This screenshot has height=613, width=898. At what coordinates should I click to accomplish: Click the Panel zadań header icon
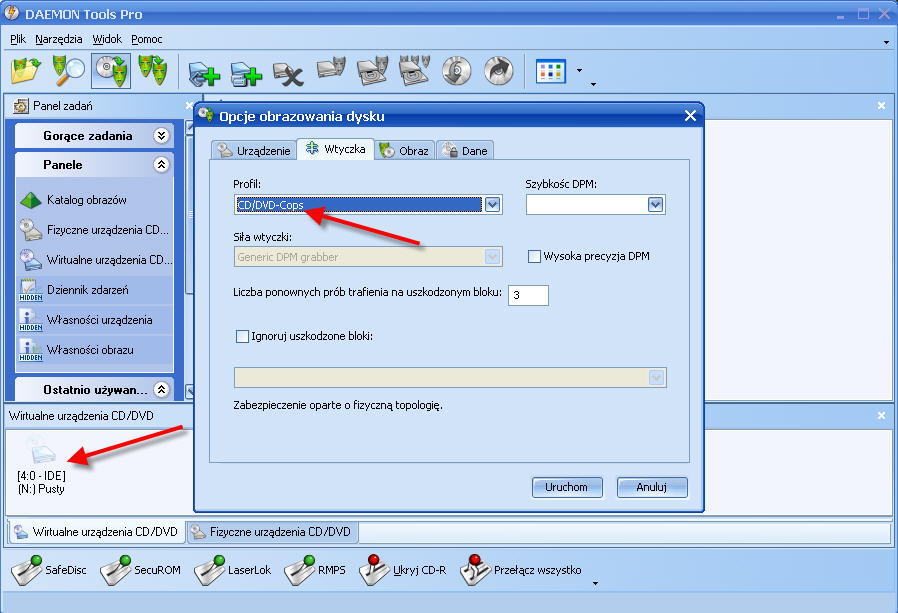tap(21, 106)
